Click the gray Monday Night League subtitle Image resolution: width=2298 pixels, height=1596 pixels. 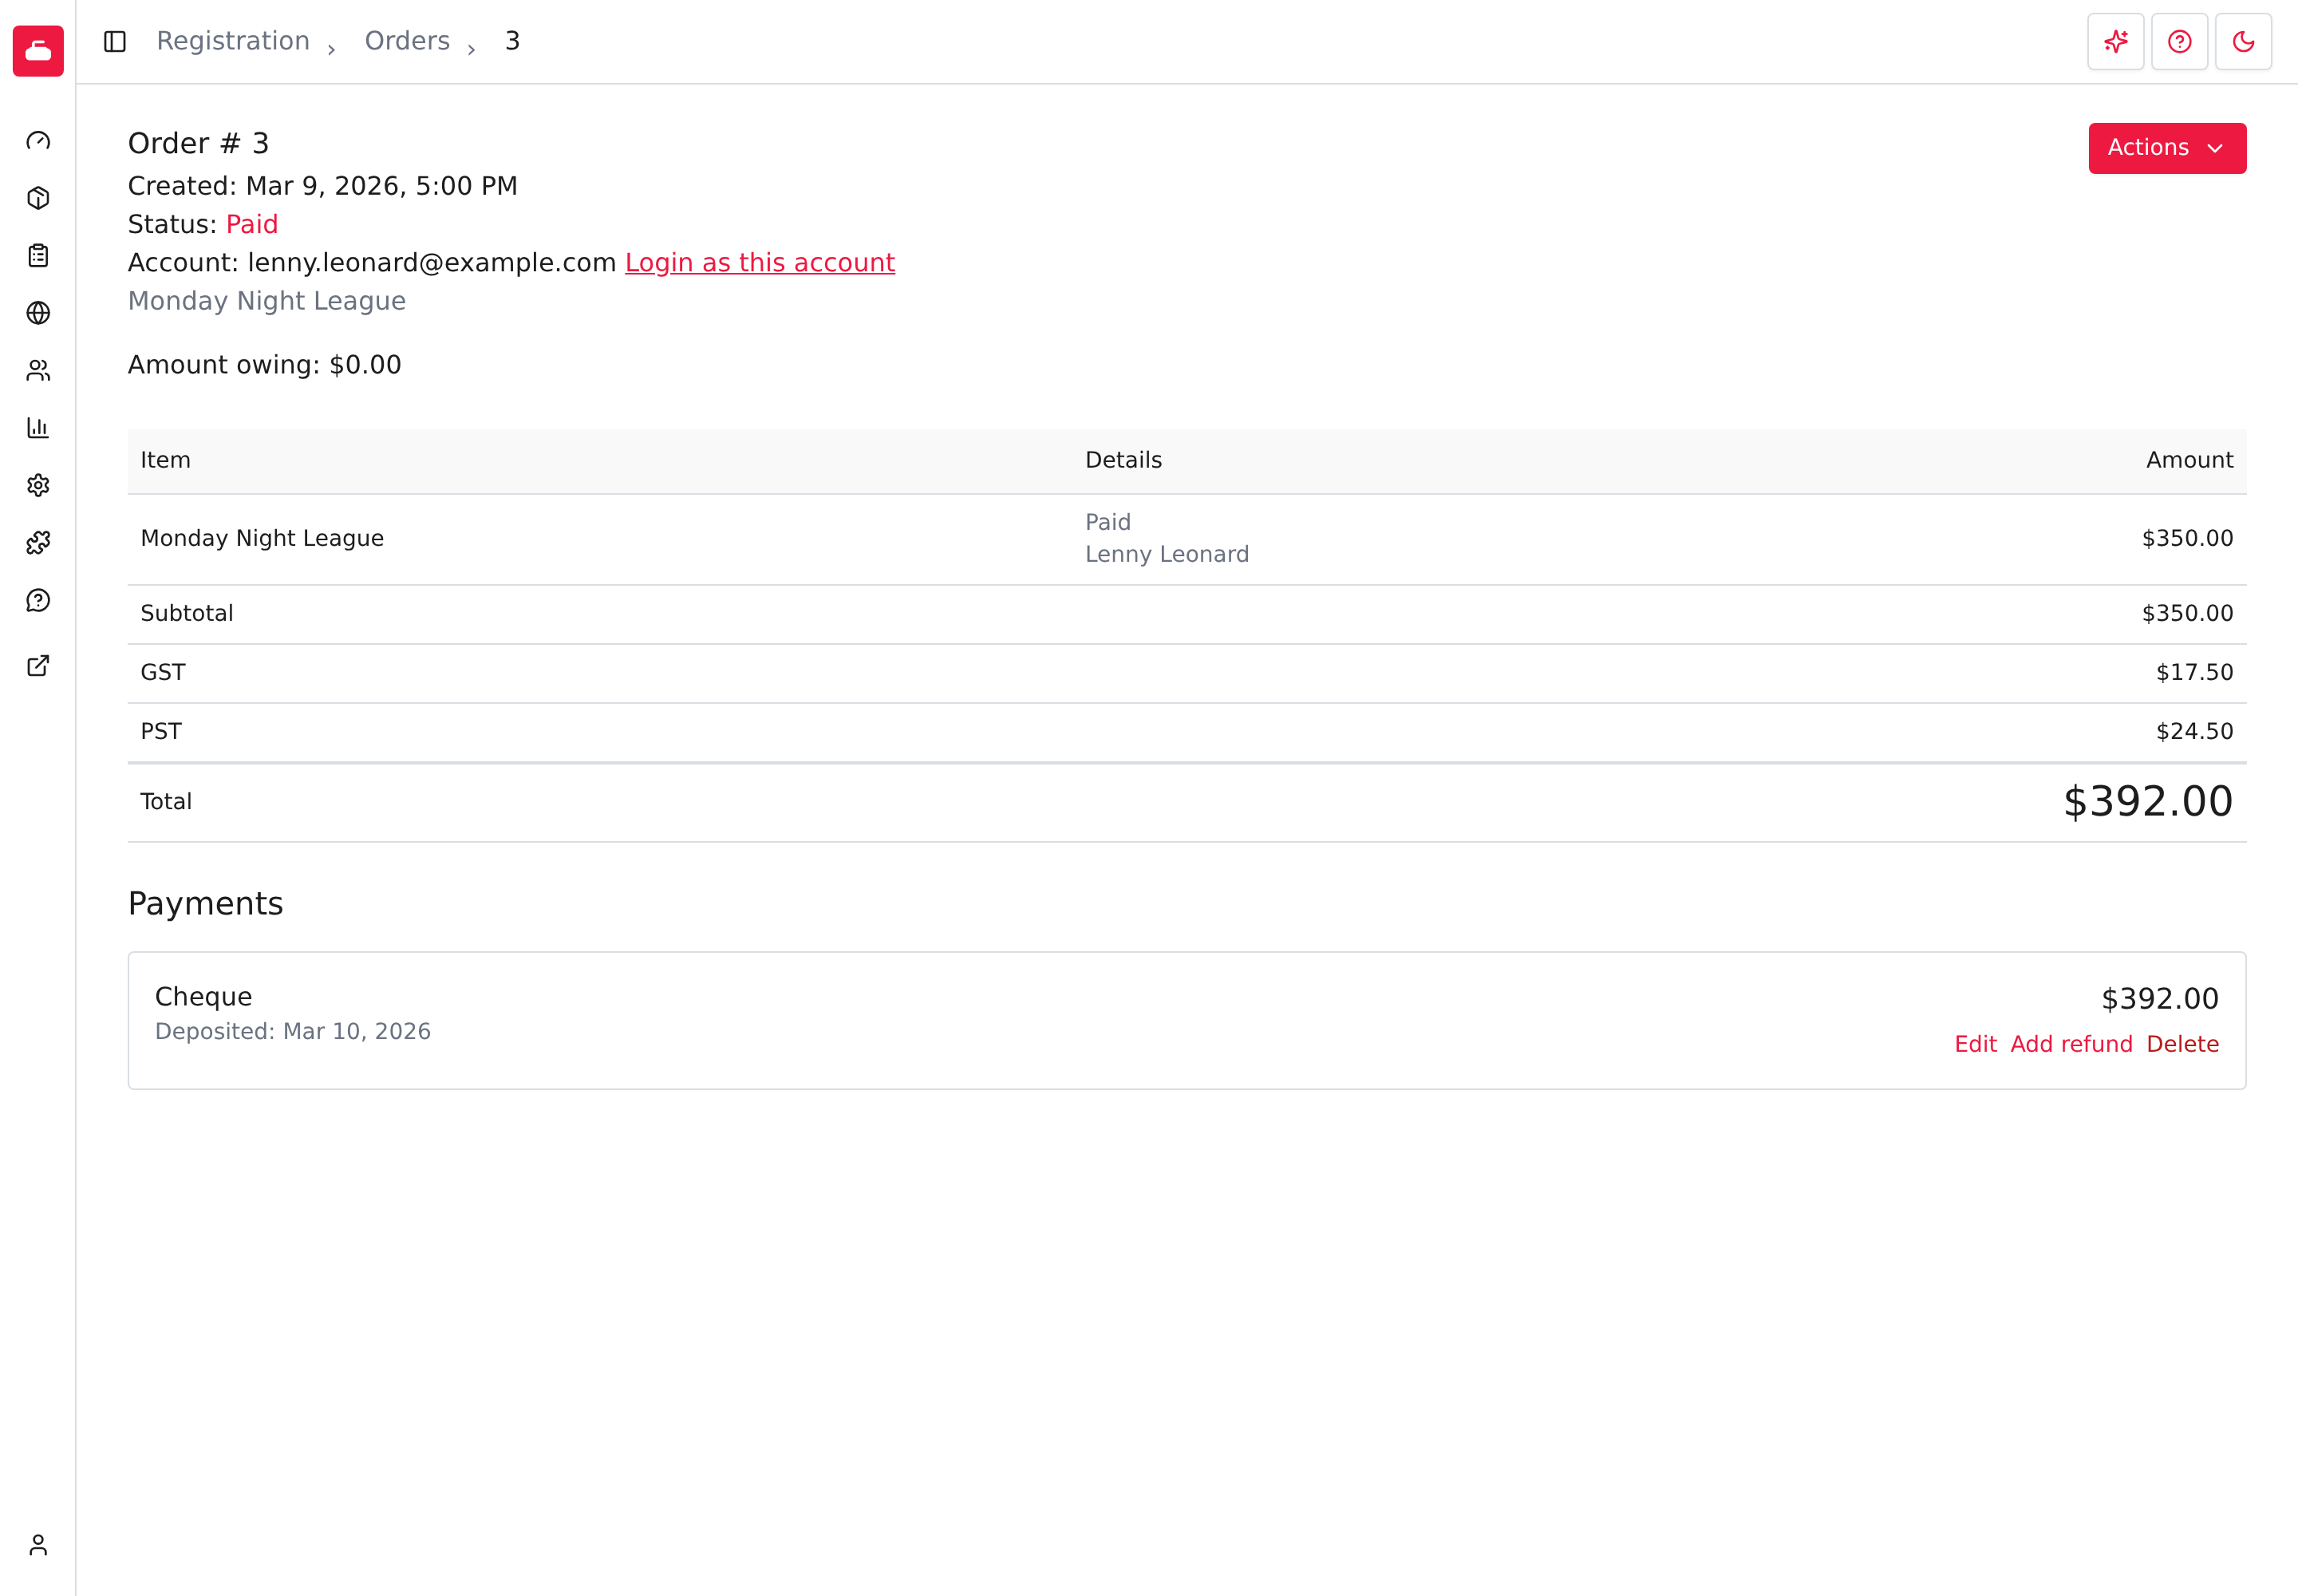267,301
